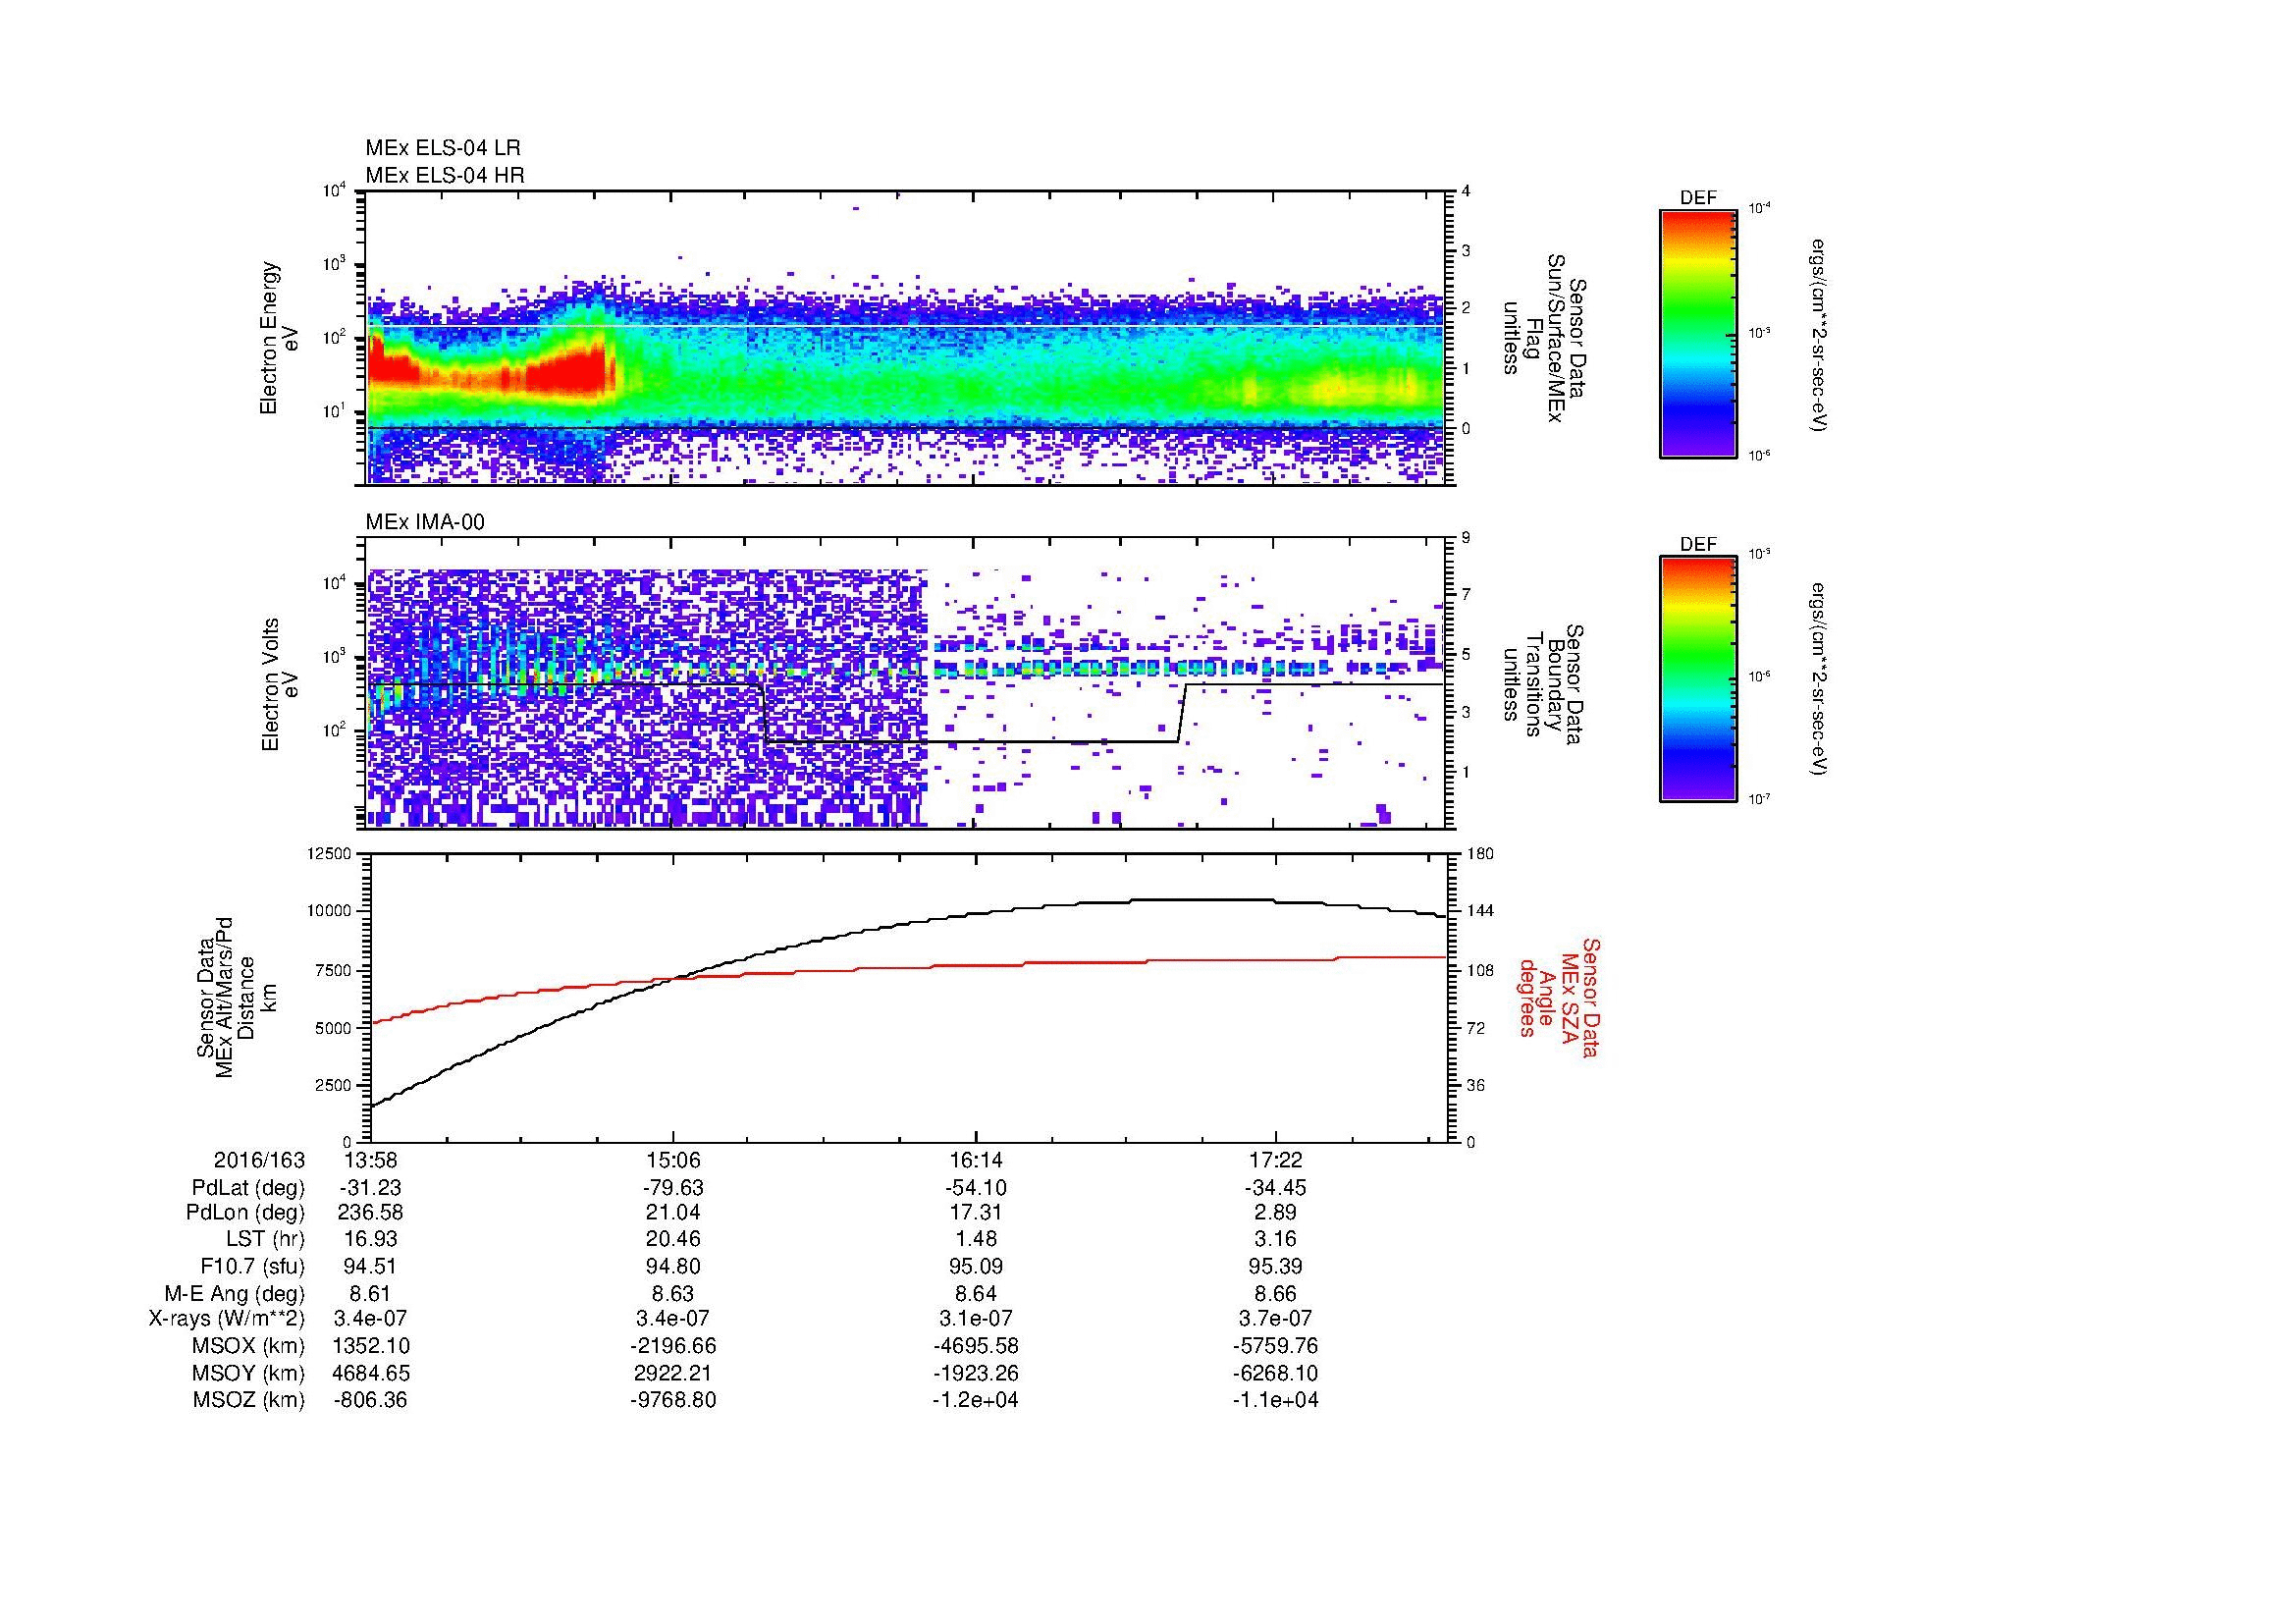Click the MSOZ value -1.1e+04

pos(1276,1400)
